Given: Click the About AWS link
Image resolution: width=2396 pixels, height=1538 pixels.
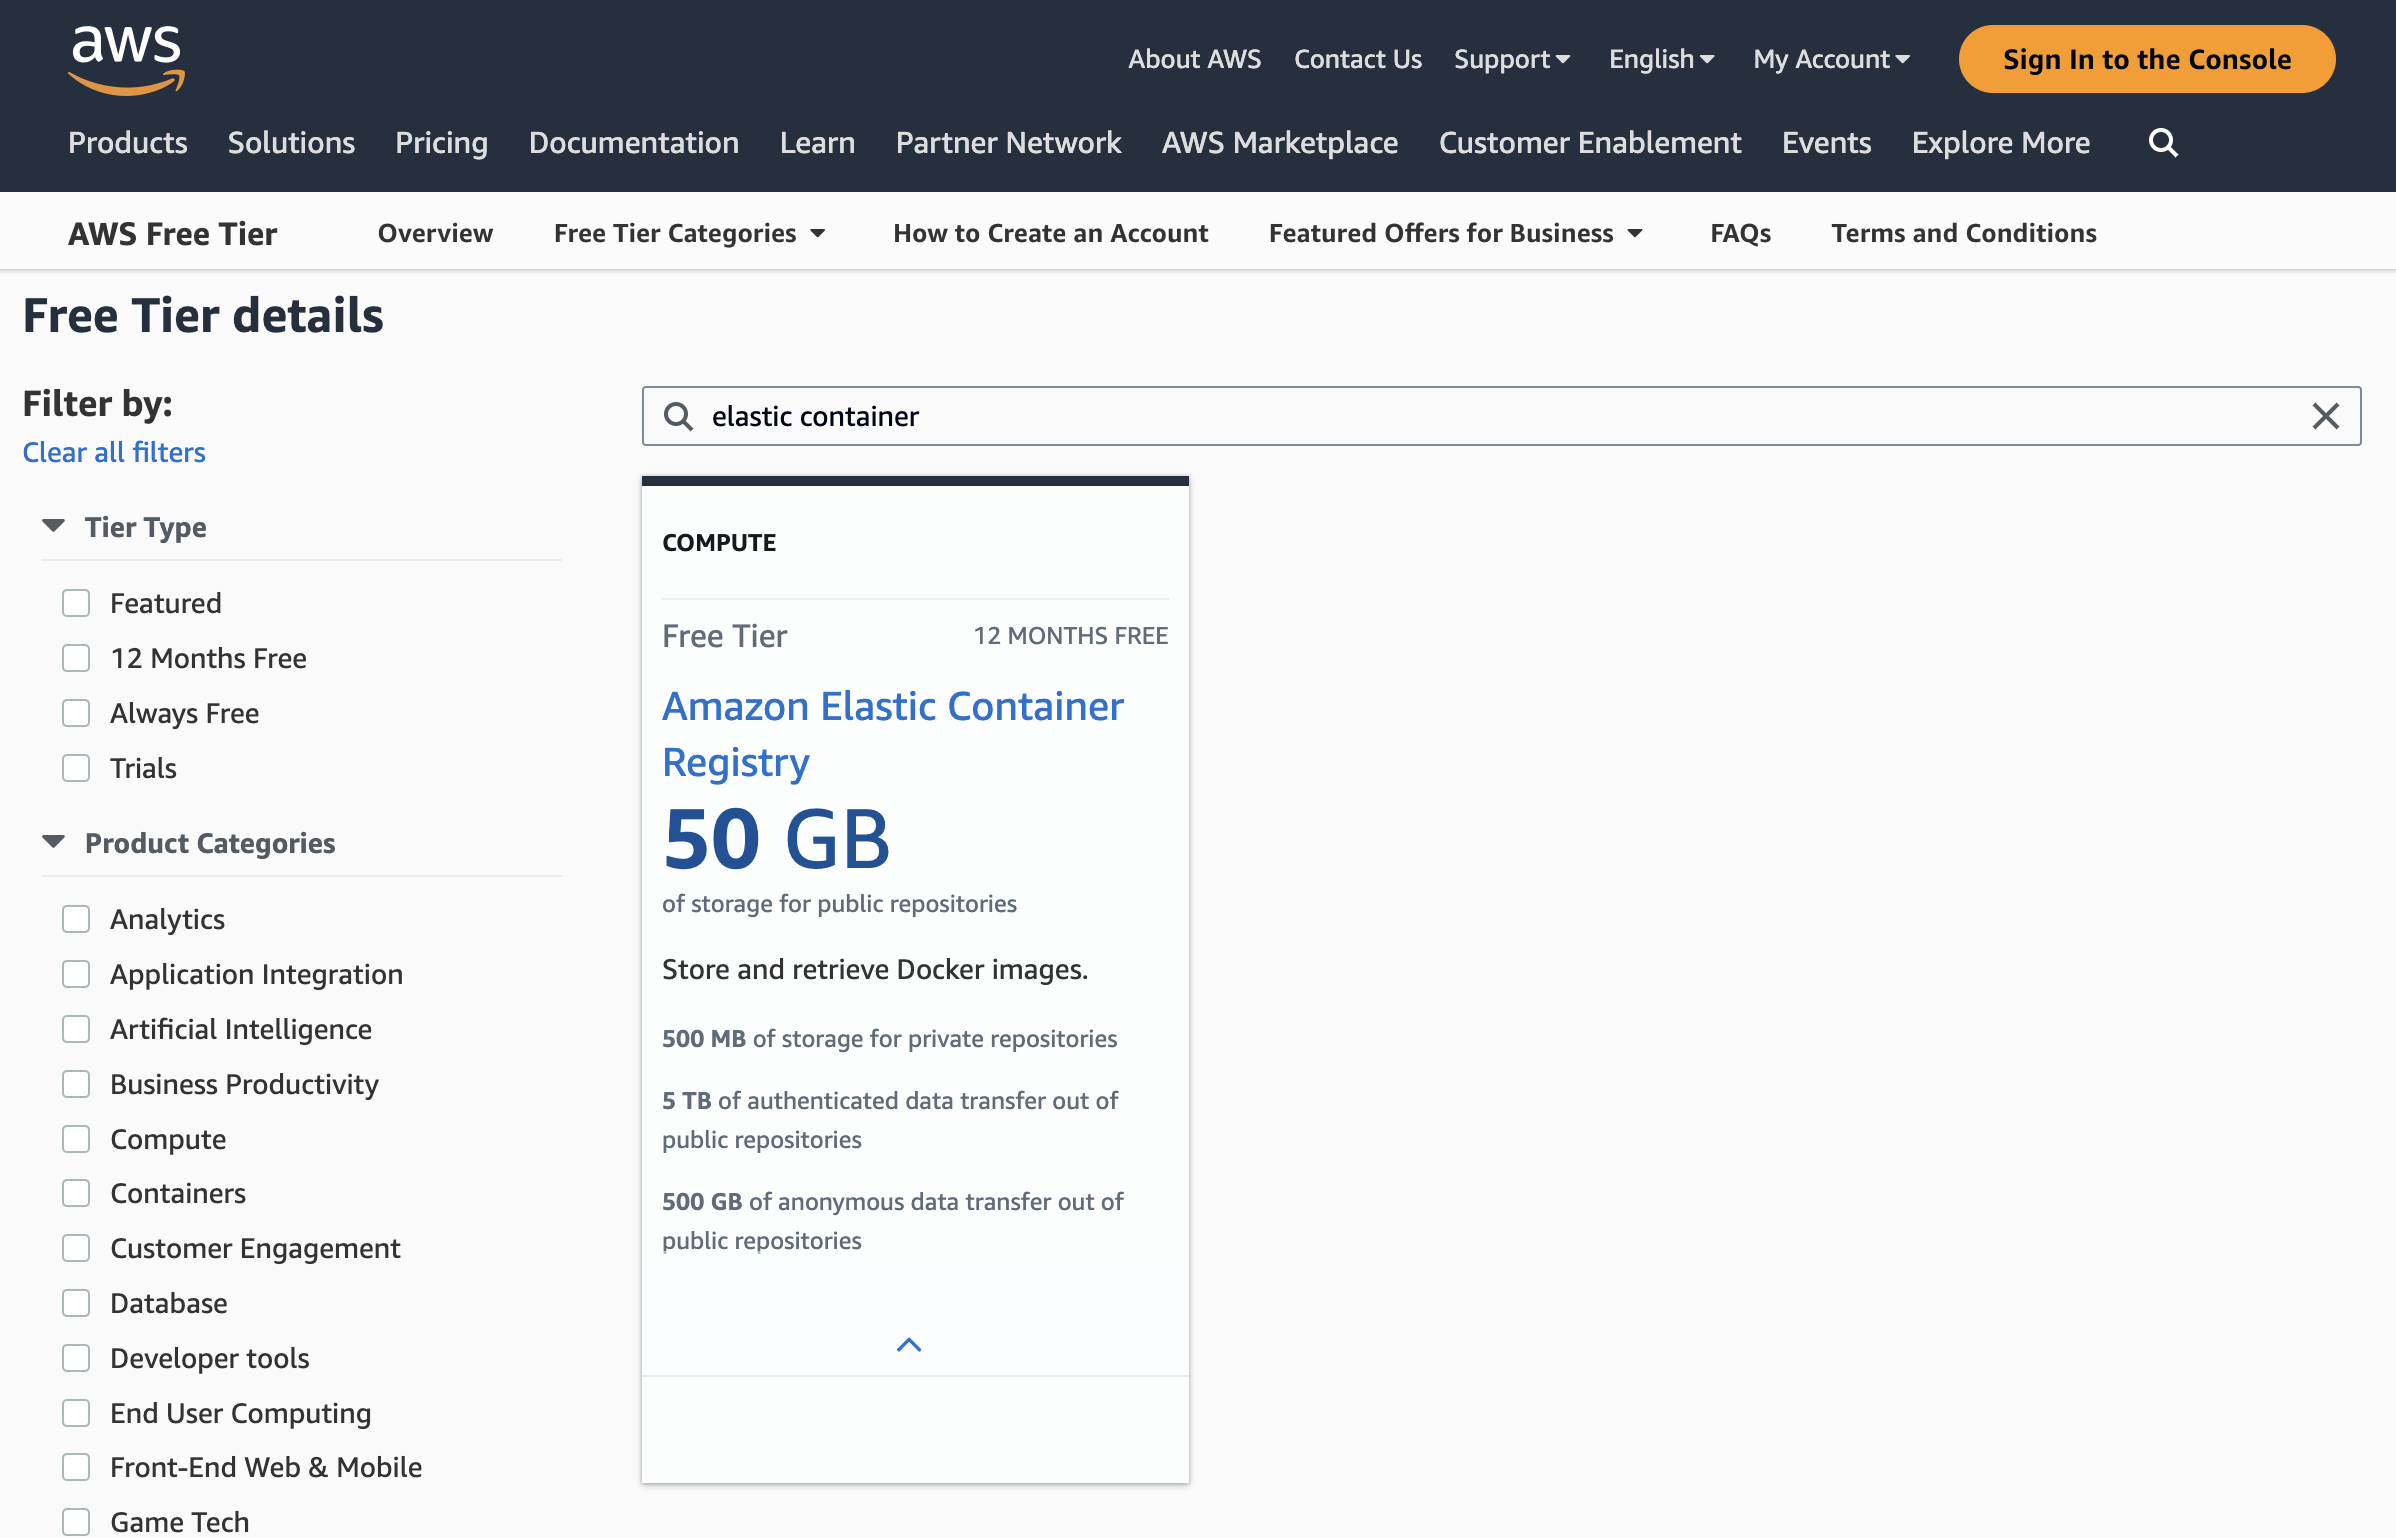Looking at the screenshot, I should pyautogui.click(x=1194, y=59).
